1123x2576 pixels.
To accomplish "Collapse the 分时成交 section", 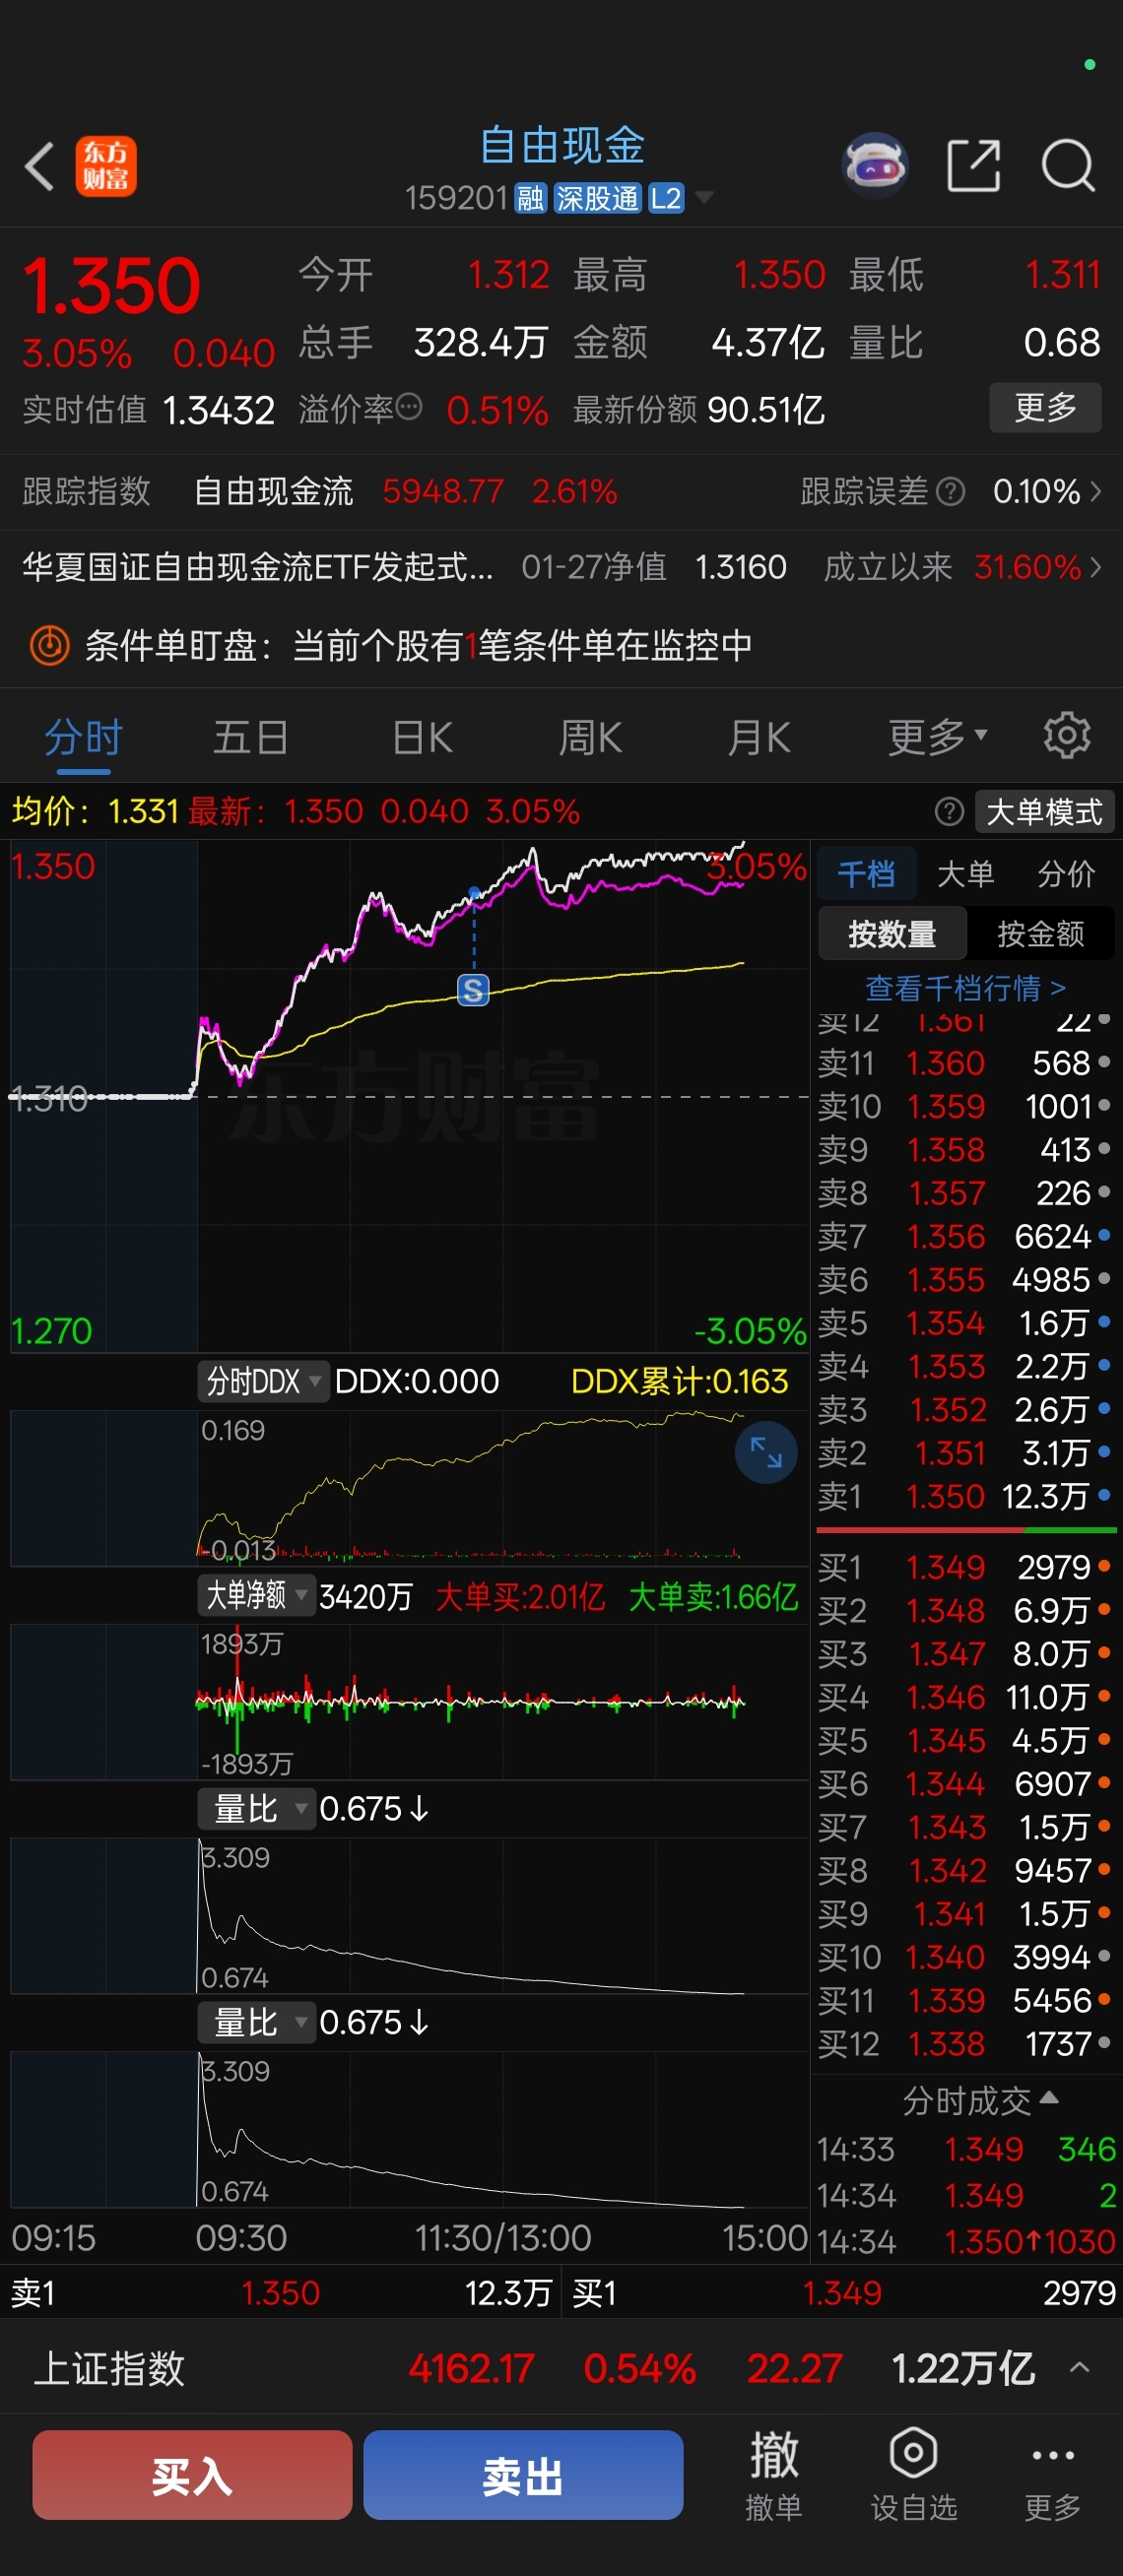I will click(x=981, y=2100).
